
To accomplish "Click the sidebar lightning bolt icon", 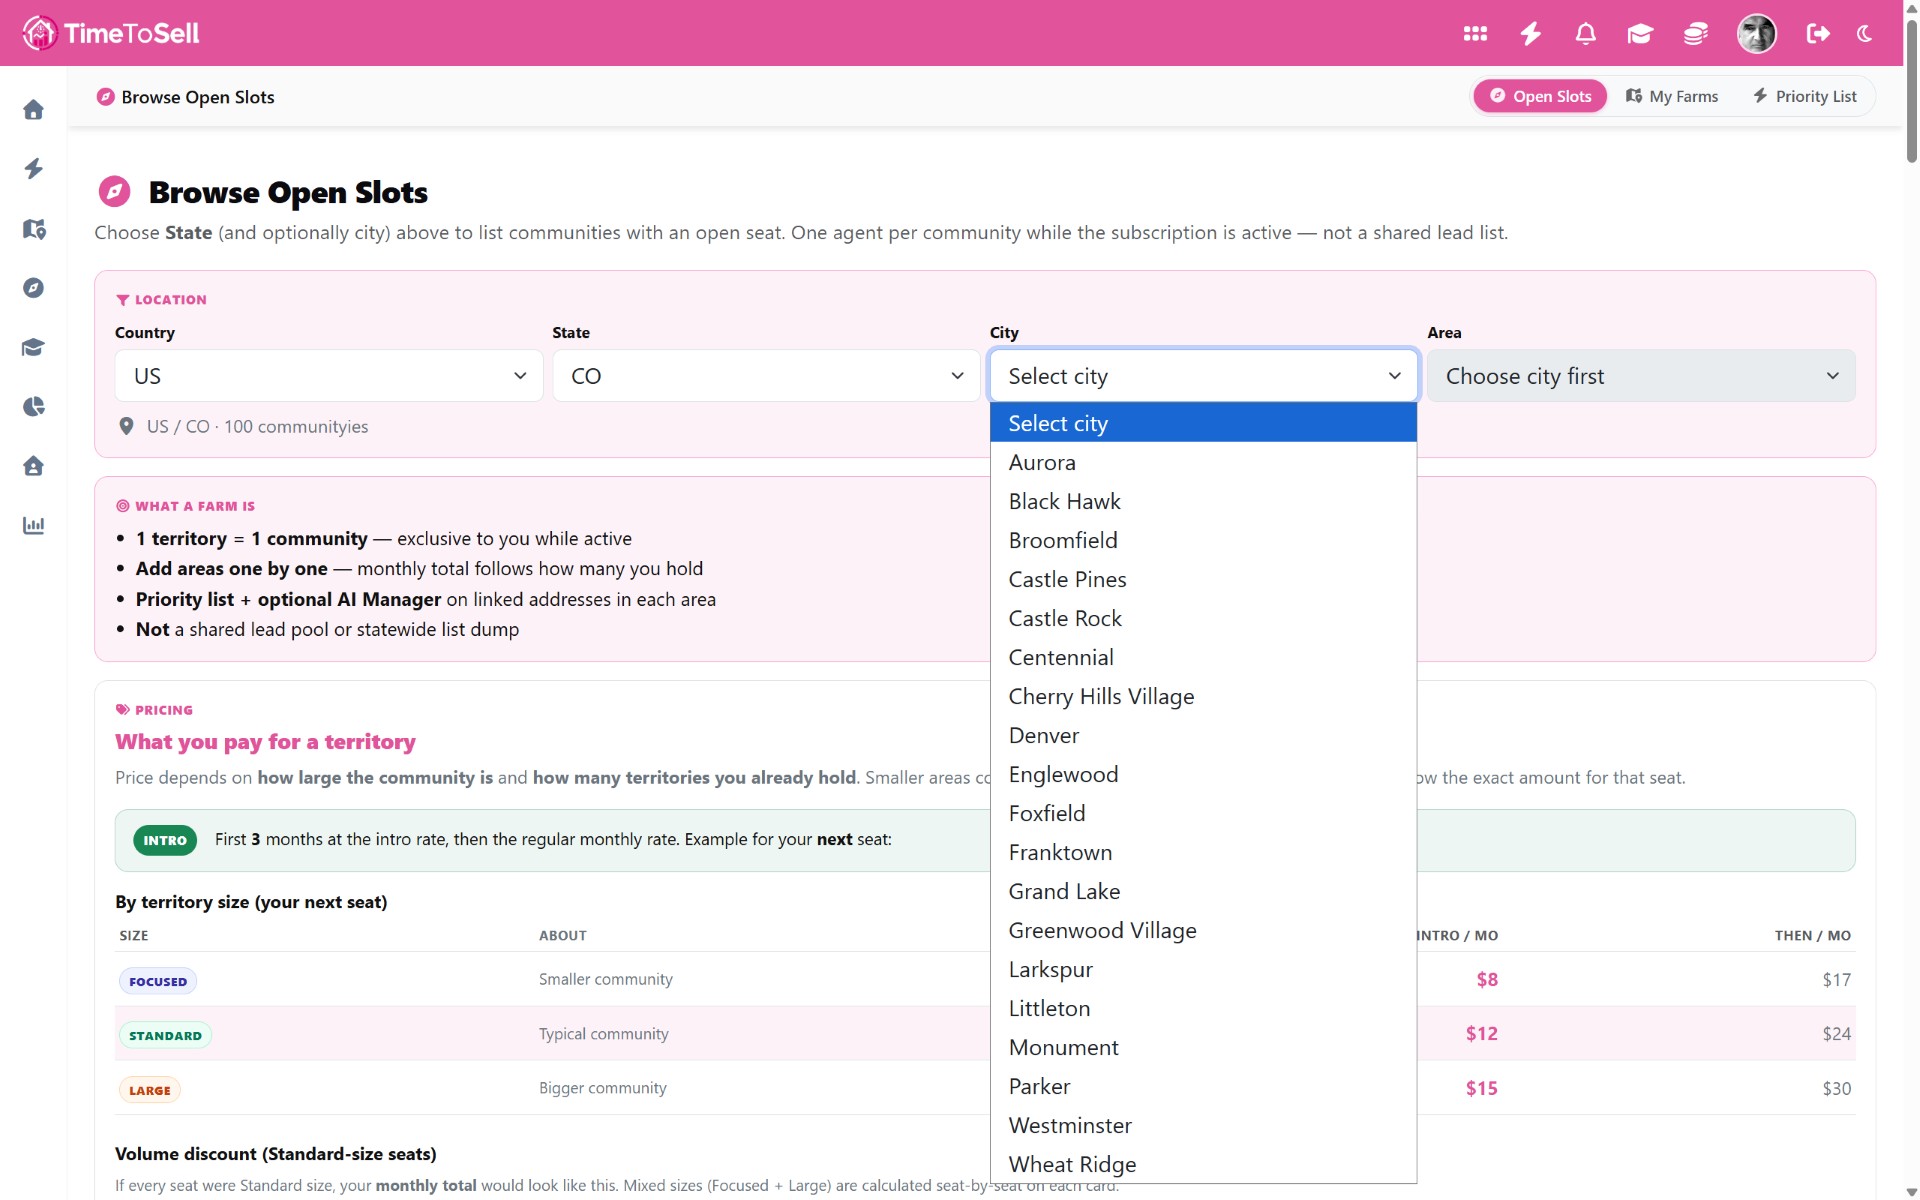I will click(x=33, y=169).
